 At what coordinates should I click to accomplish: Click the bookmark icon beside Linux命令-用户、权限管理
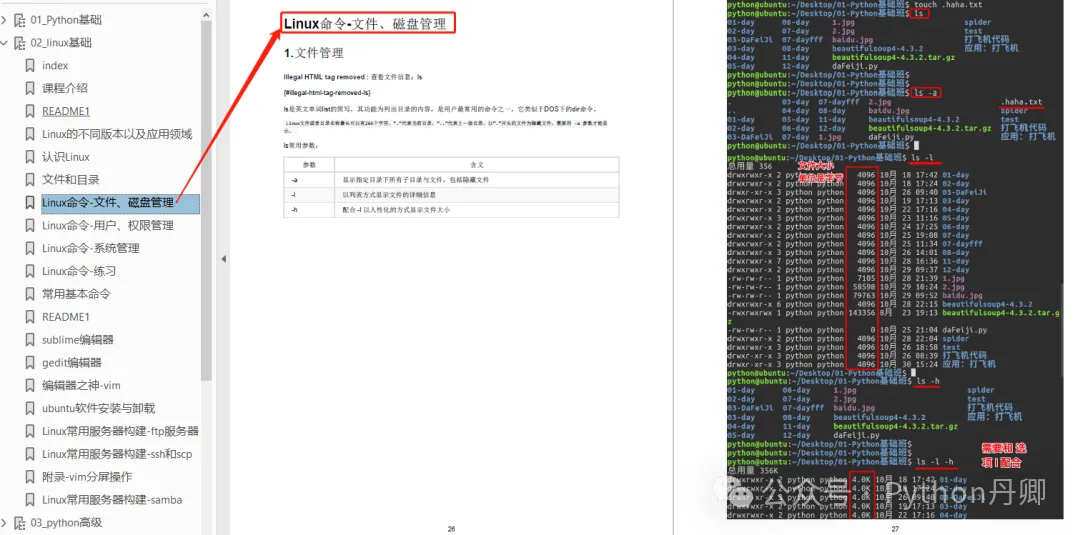pos(30,225)
